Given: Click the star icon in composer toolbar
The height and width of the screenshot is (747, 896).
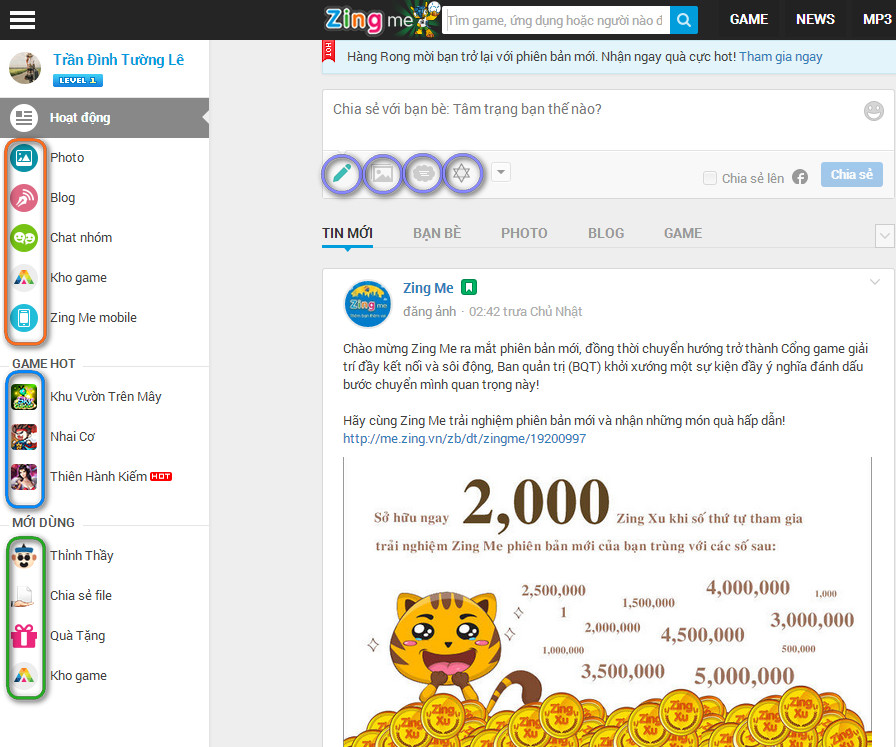Looking at the screenshot, I should (461, 173).
